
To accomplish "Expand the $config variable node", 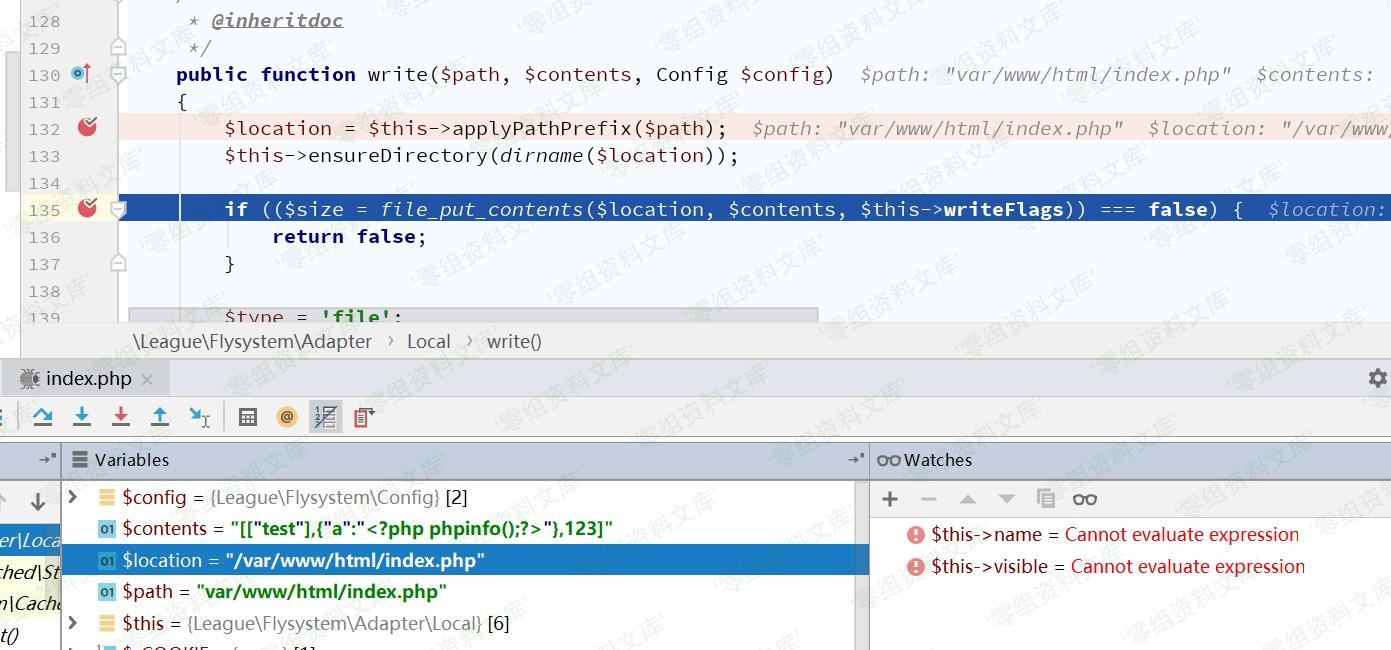I will (73, 497).
